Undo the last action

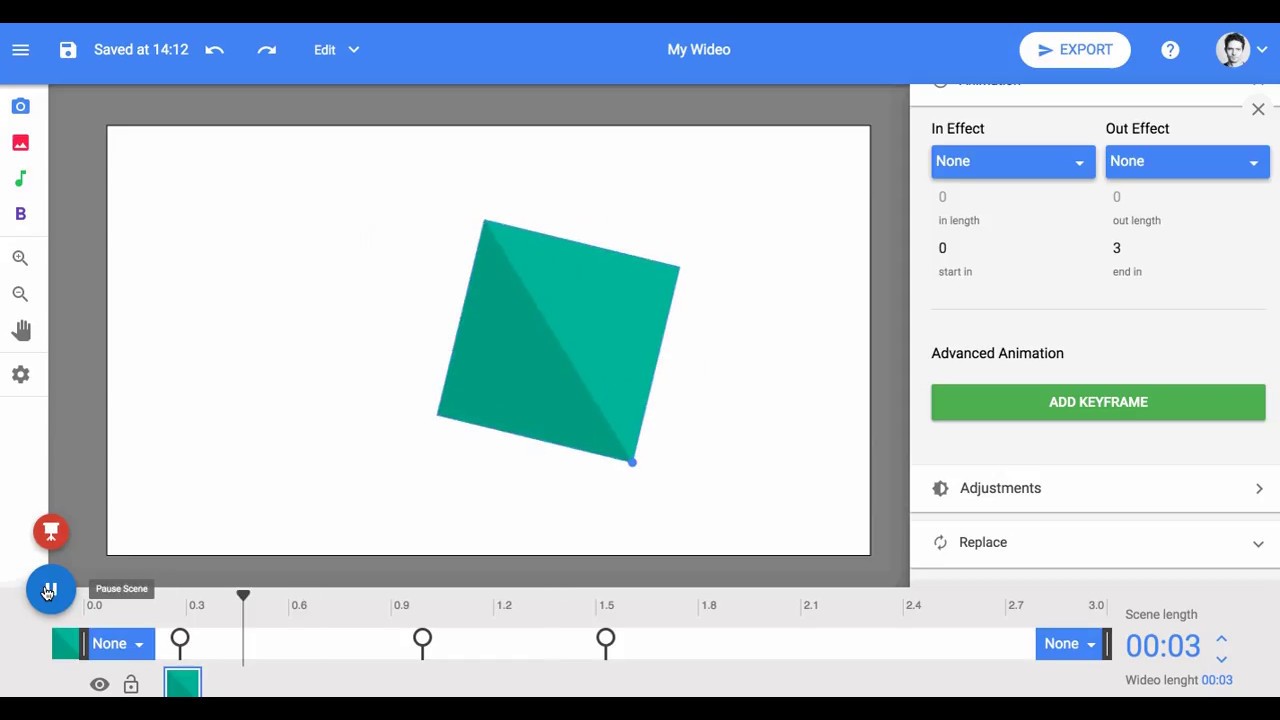tap(215, 50)
